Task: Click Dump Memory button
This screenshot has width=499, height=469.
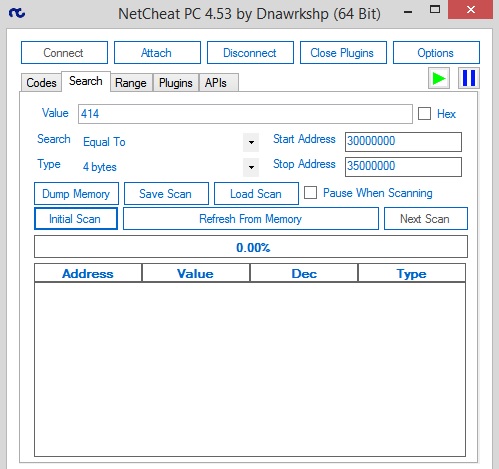Action: pyautogui.click(x=76, y=193)
